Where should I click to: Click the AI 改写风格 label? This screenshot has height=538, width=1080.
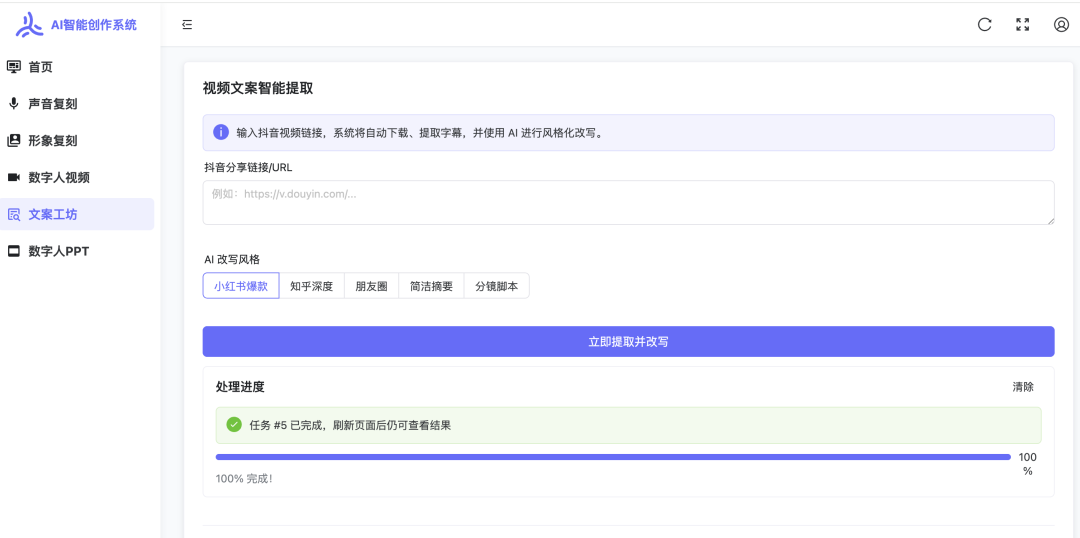pyautogui.click(x=232, y=259)
